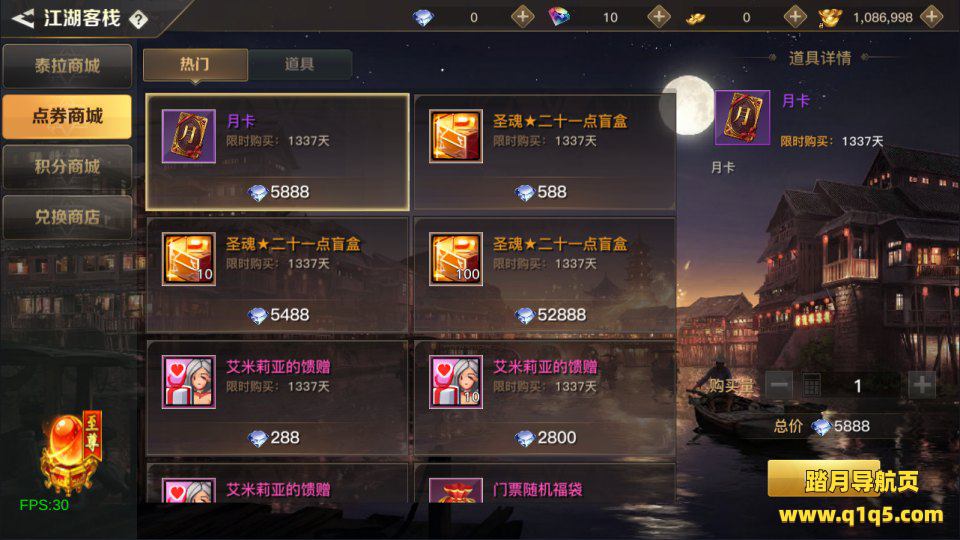Screen dimensions: 960x540
Task: Go to the 兑换商店 section
Action: pos(67,217)
